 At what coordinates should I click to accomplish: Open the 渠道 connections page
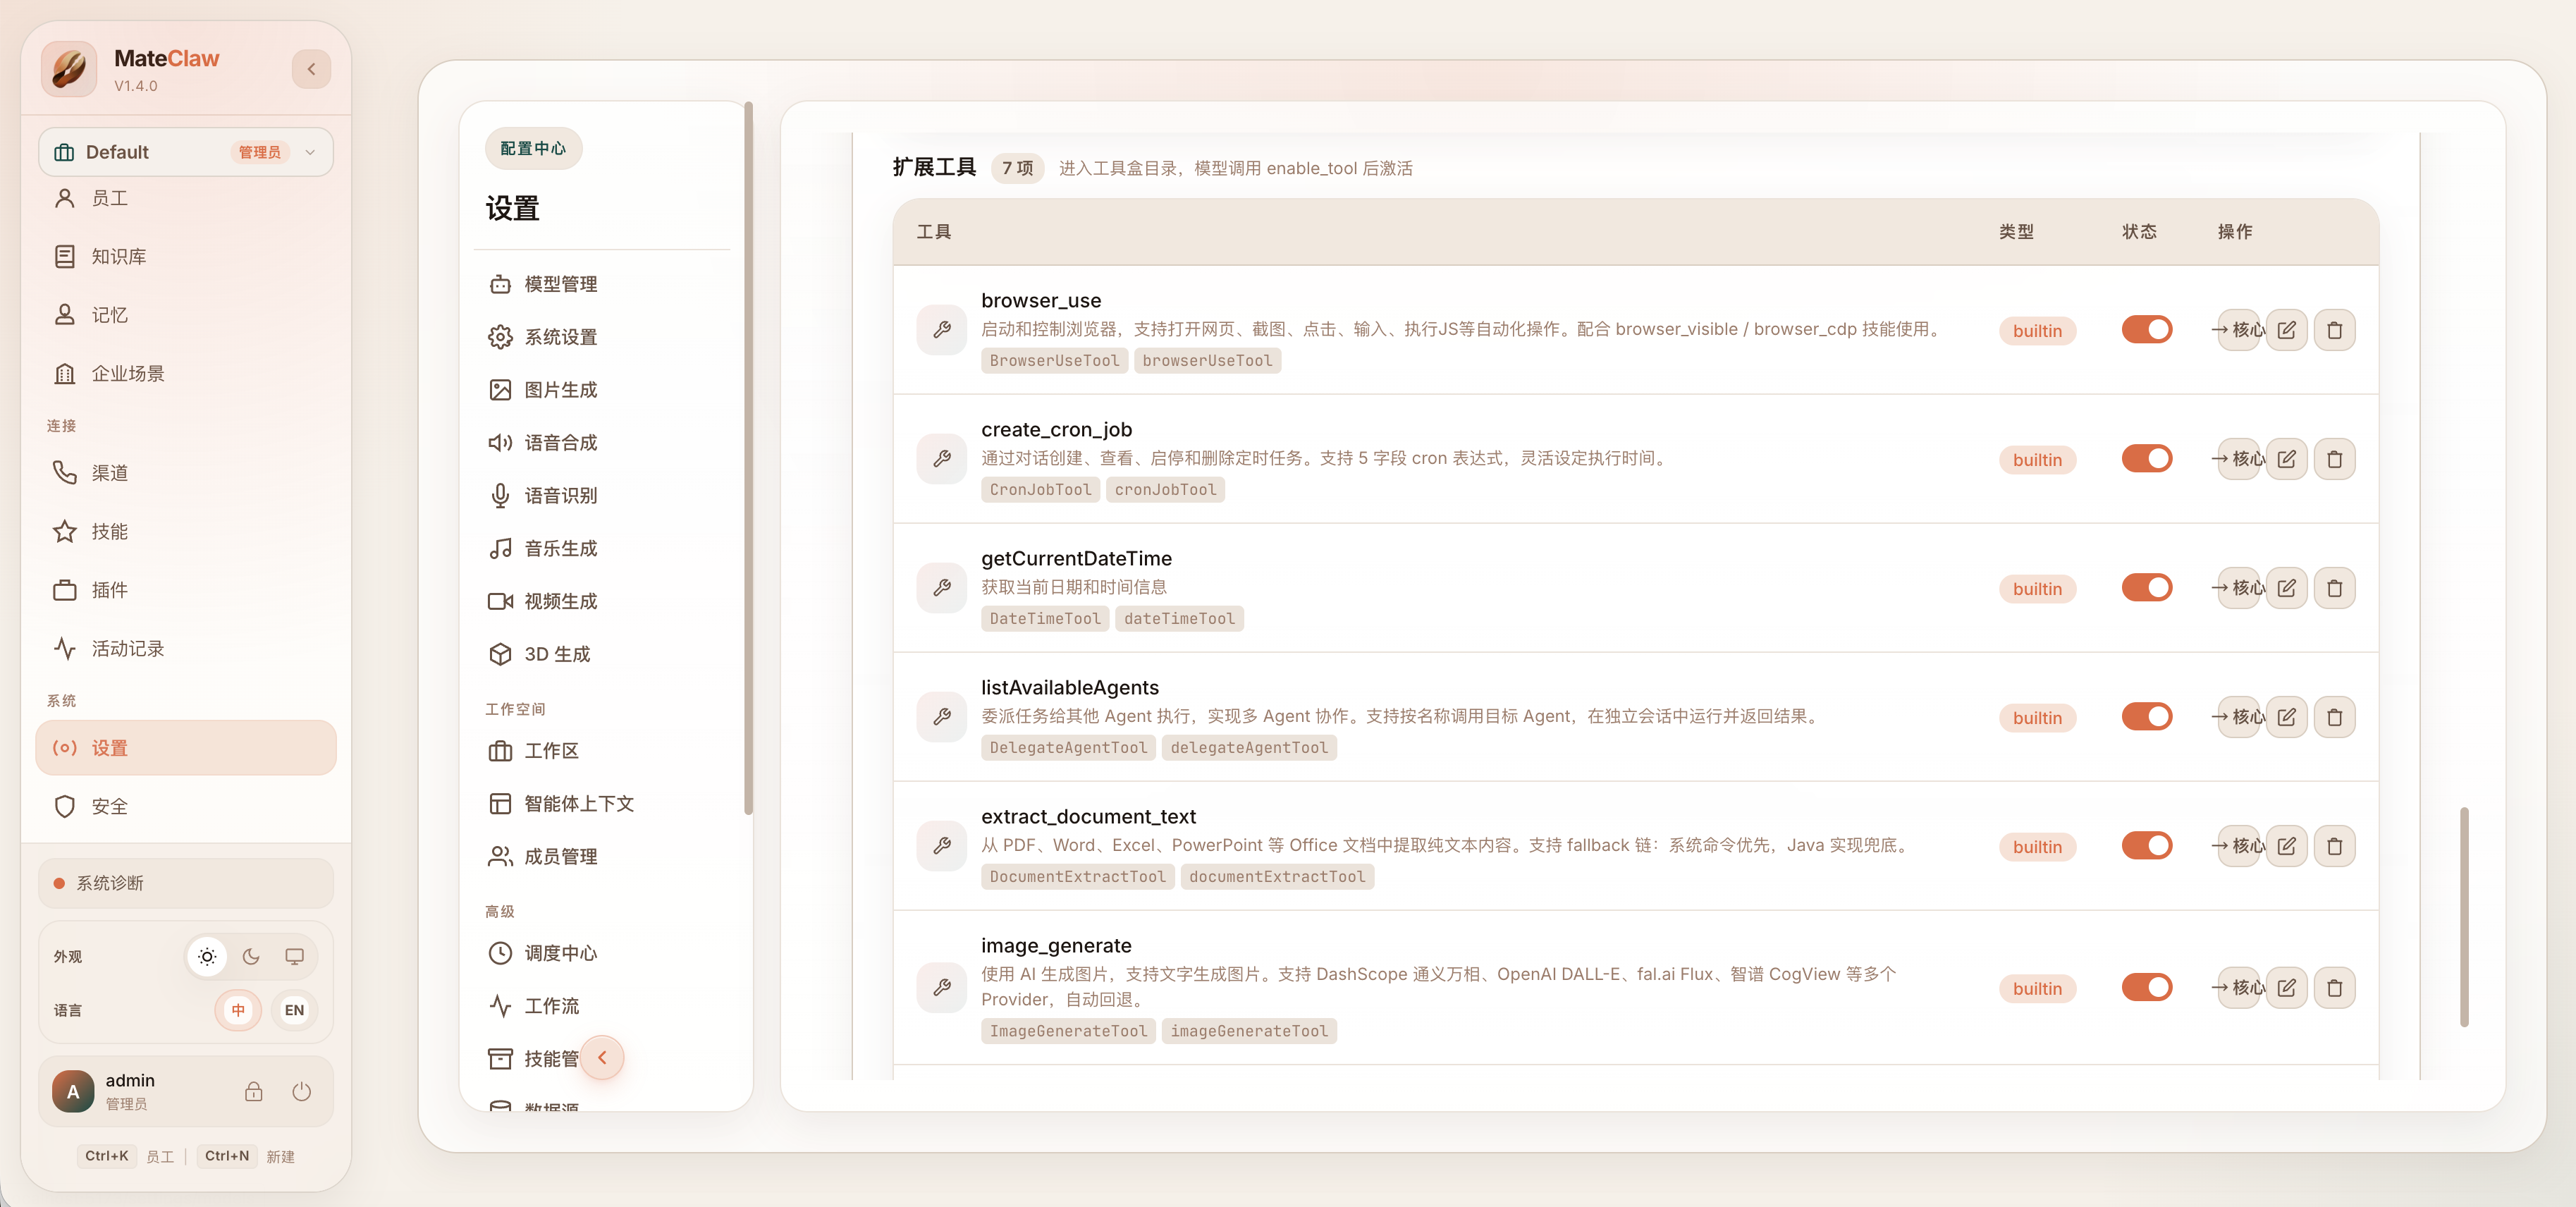[186, 473]
